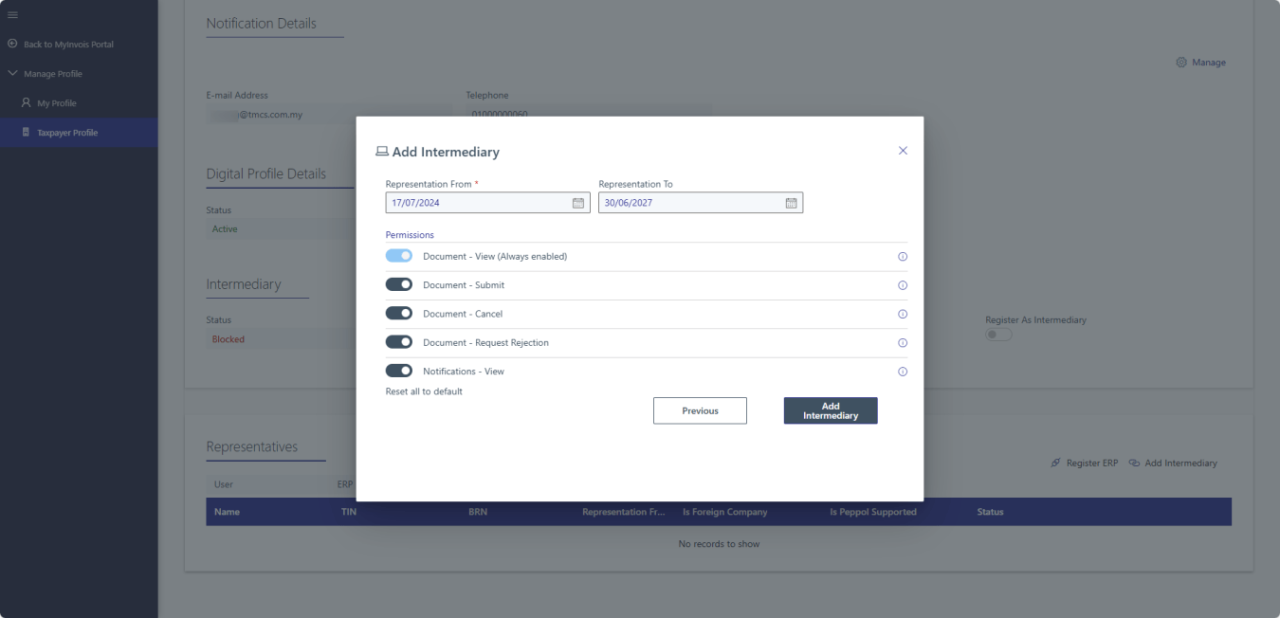Click the Add Intermediary confirm button

point(830,410)
